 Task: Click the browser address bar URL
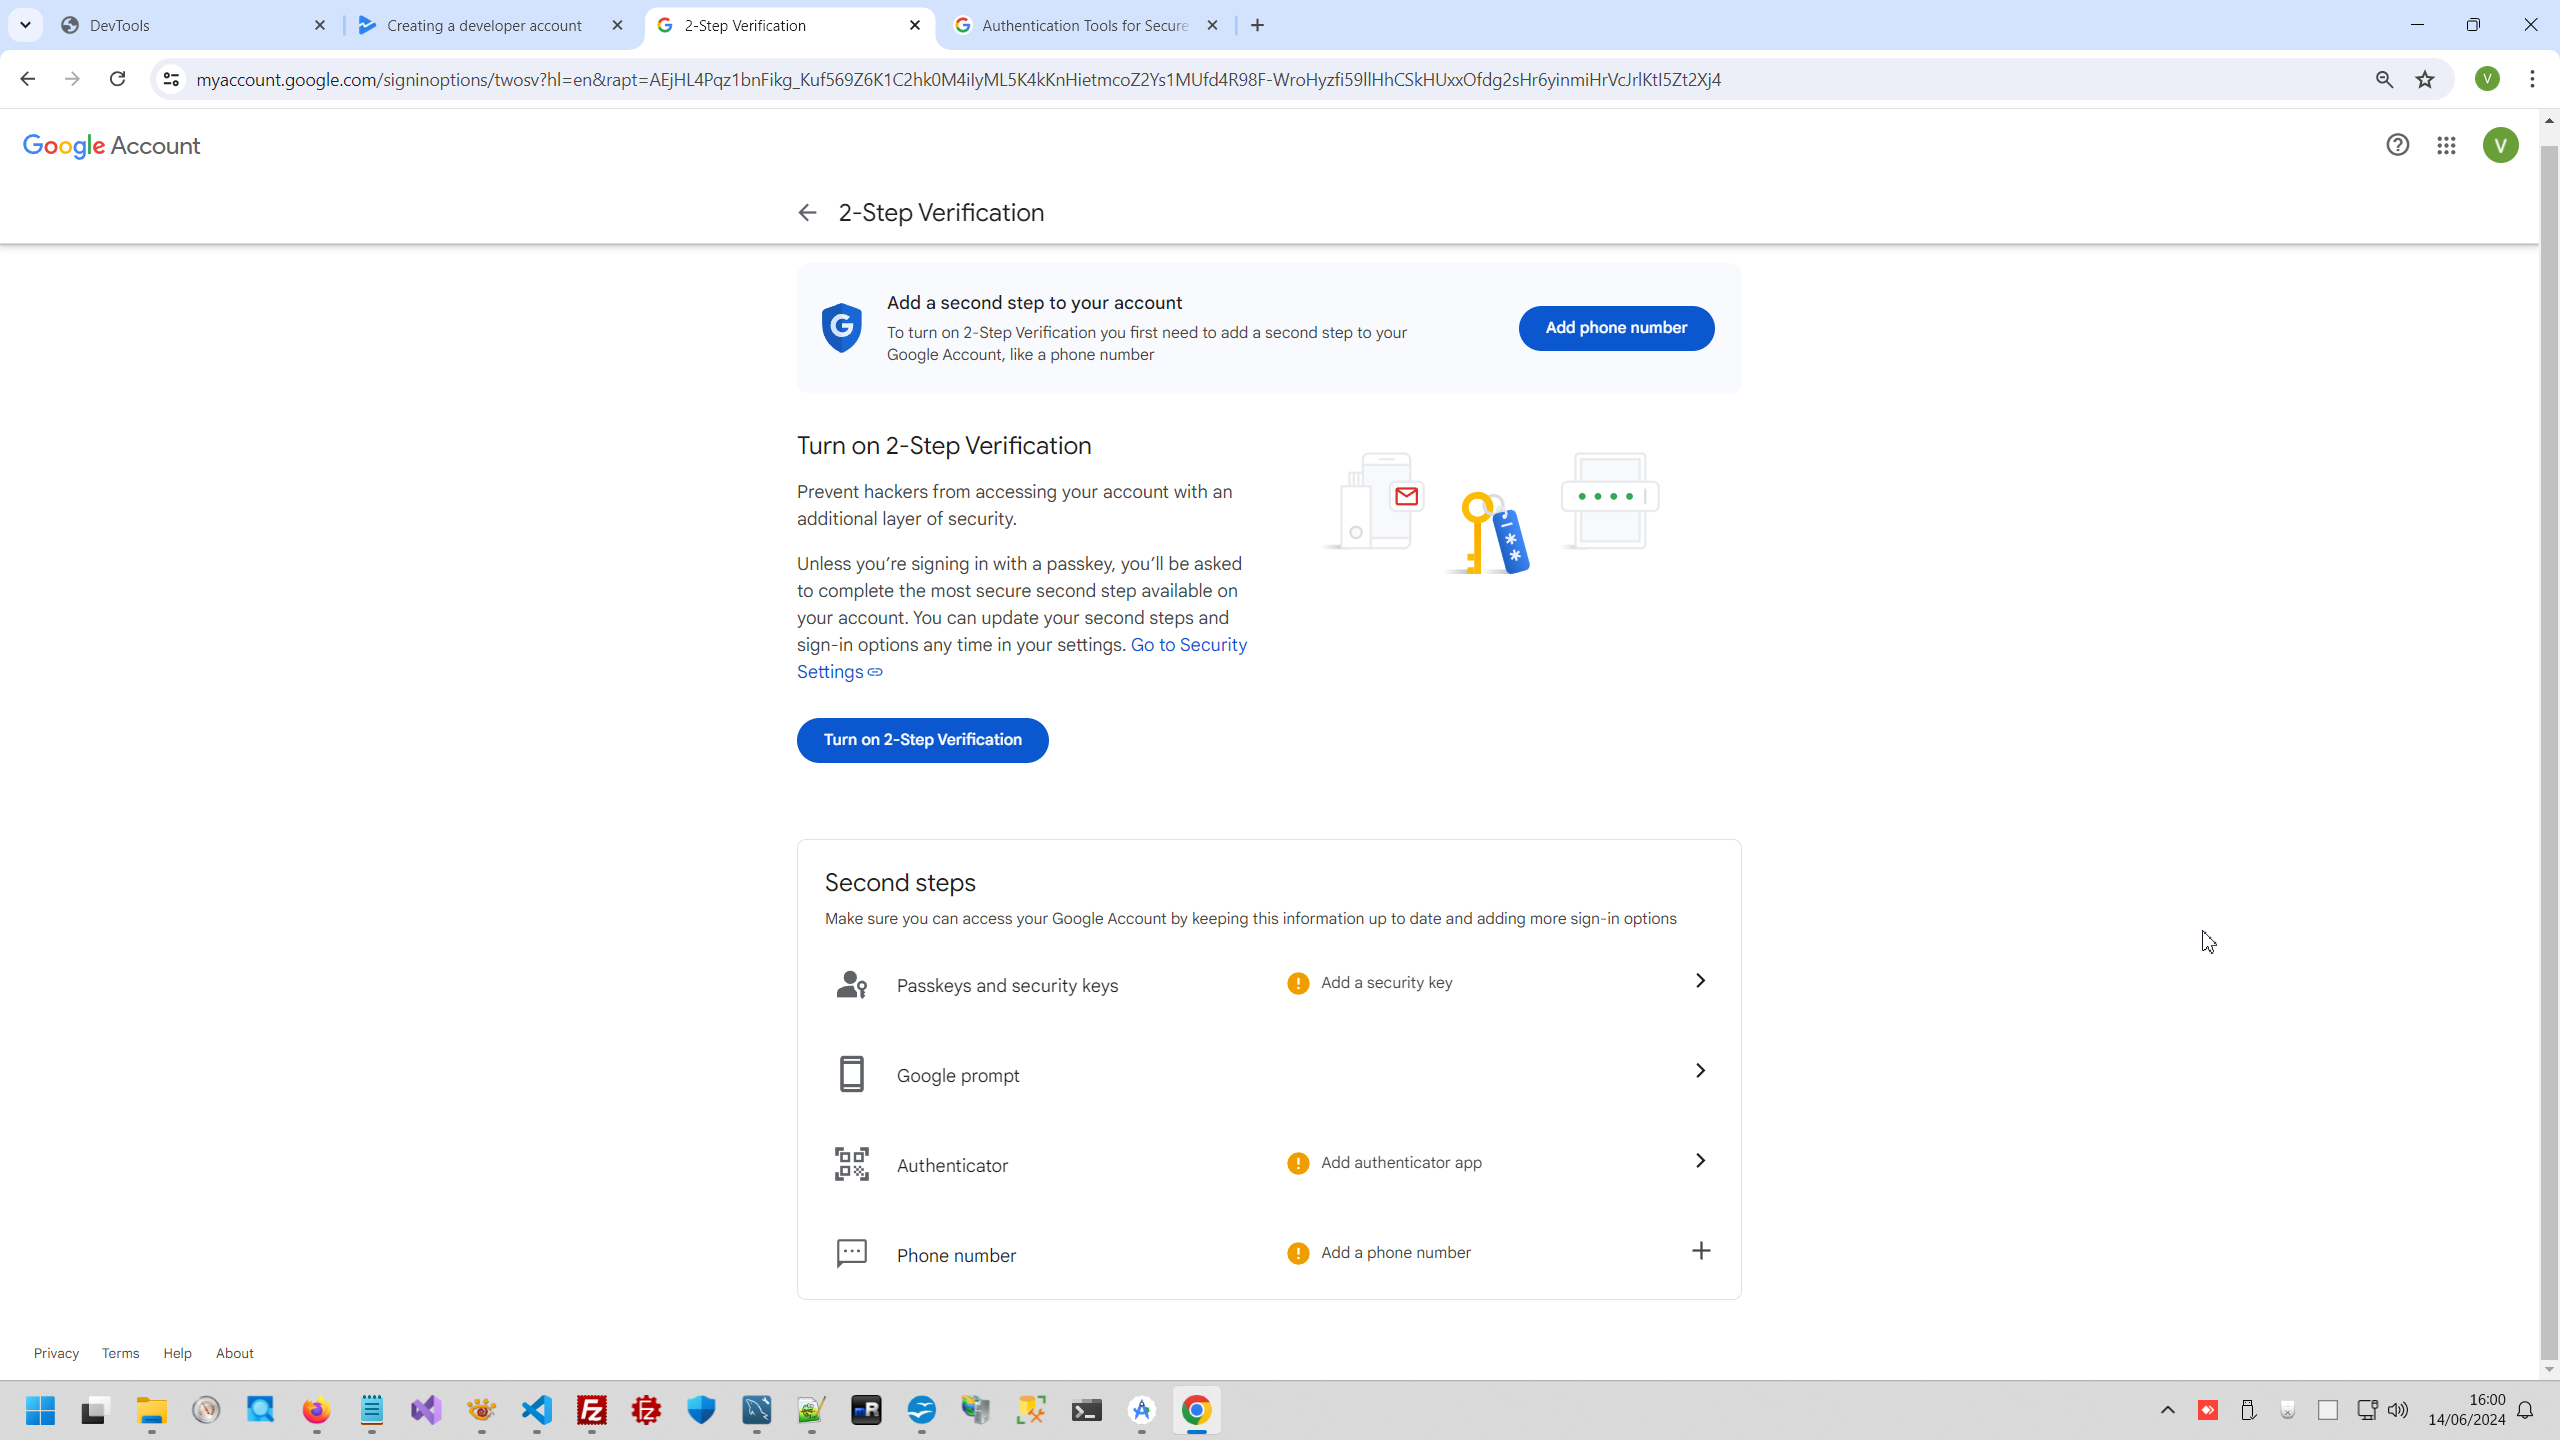[x=958, y=80]
